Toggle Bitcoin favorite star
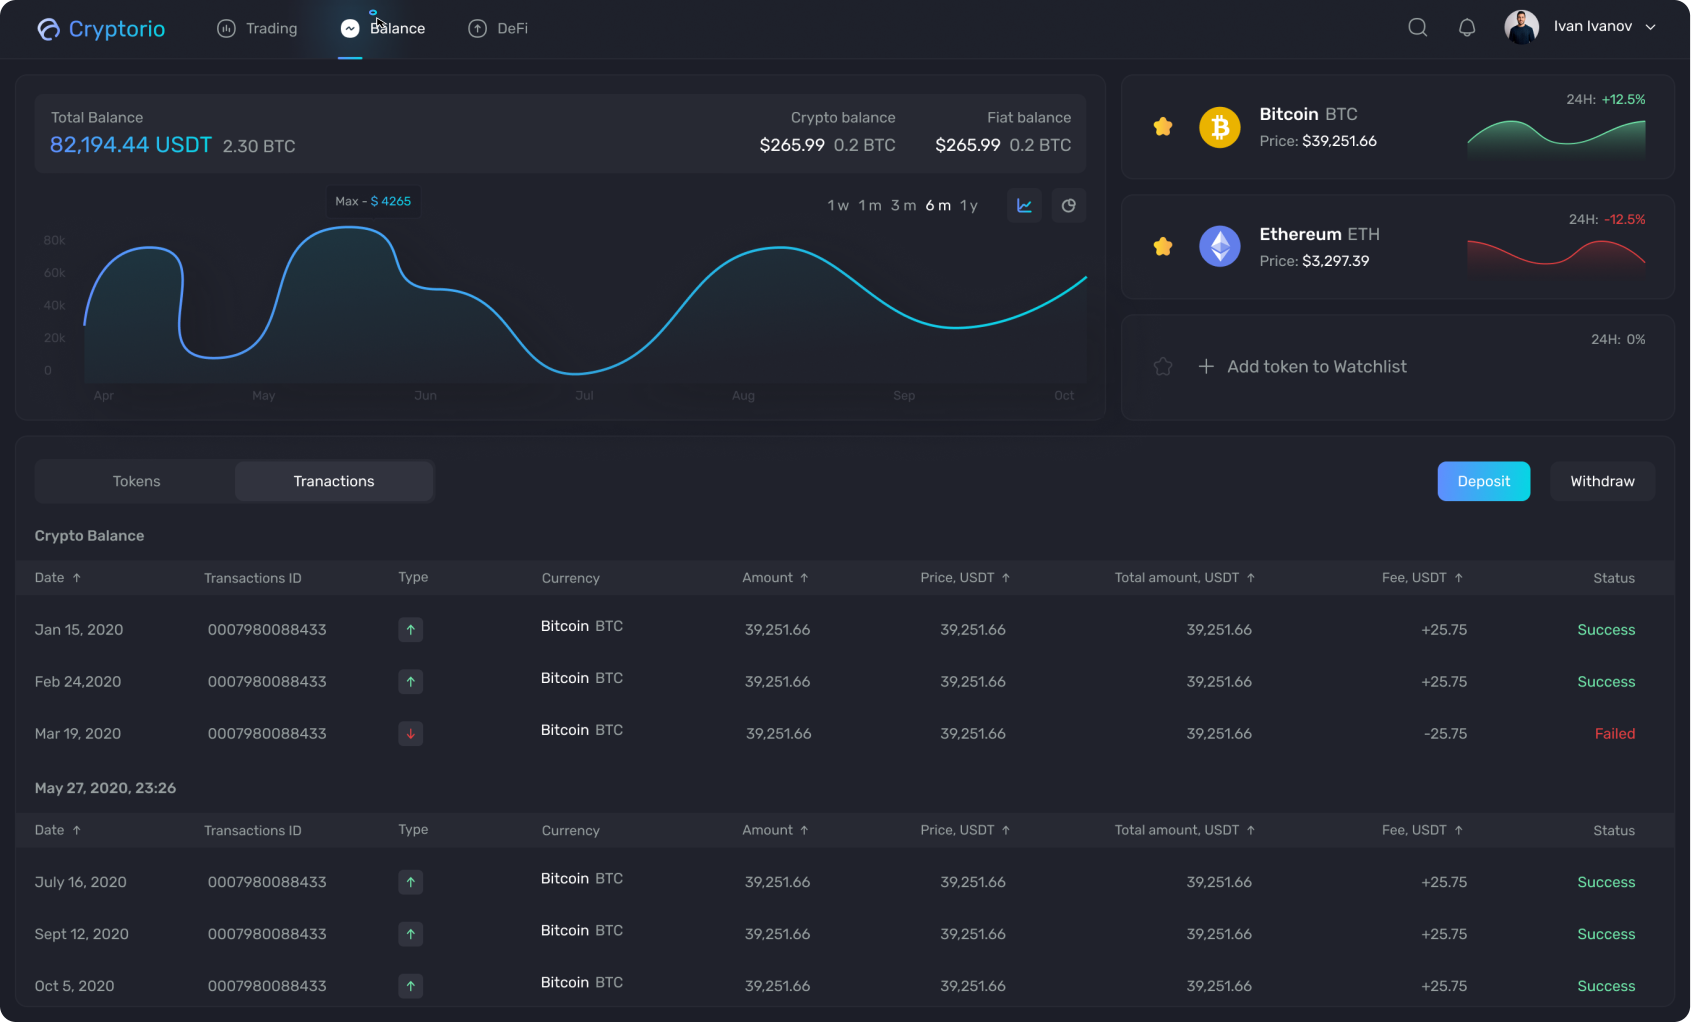 click(x=1162, y=127)
